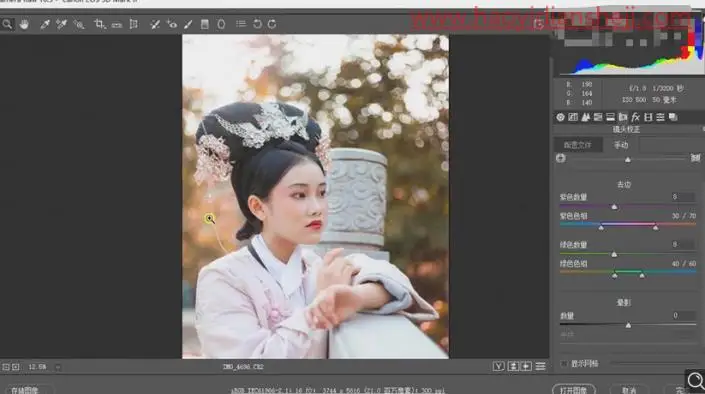The height and width of the screenshot is (394, 705).
Task: Open the Camera Calibration panel icon
Action: (648, 117)
